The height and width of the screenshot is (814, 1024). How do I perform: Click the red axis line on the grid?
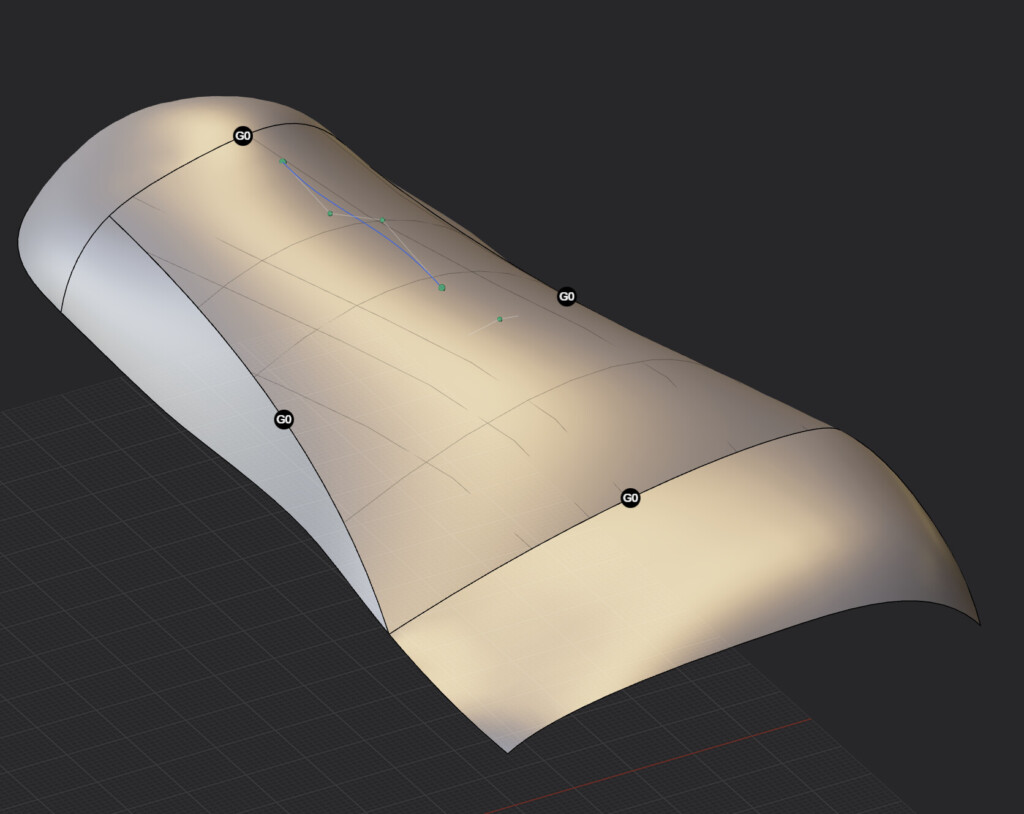tap(653, 770)
